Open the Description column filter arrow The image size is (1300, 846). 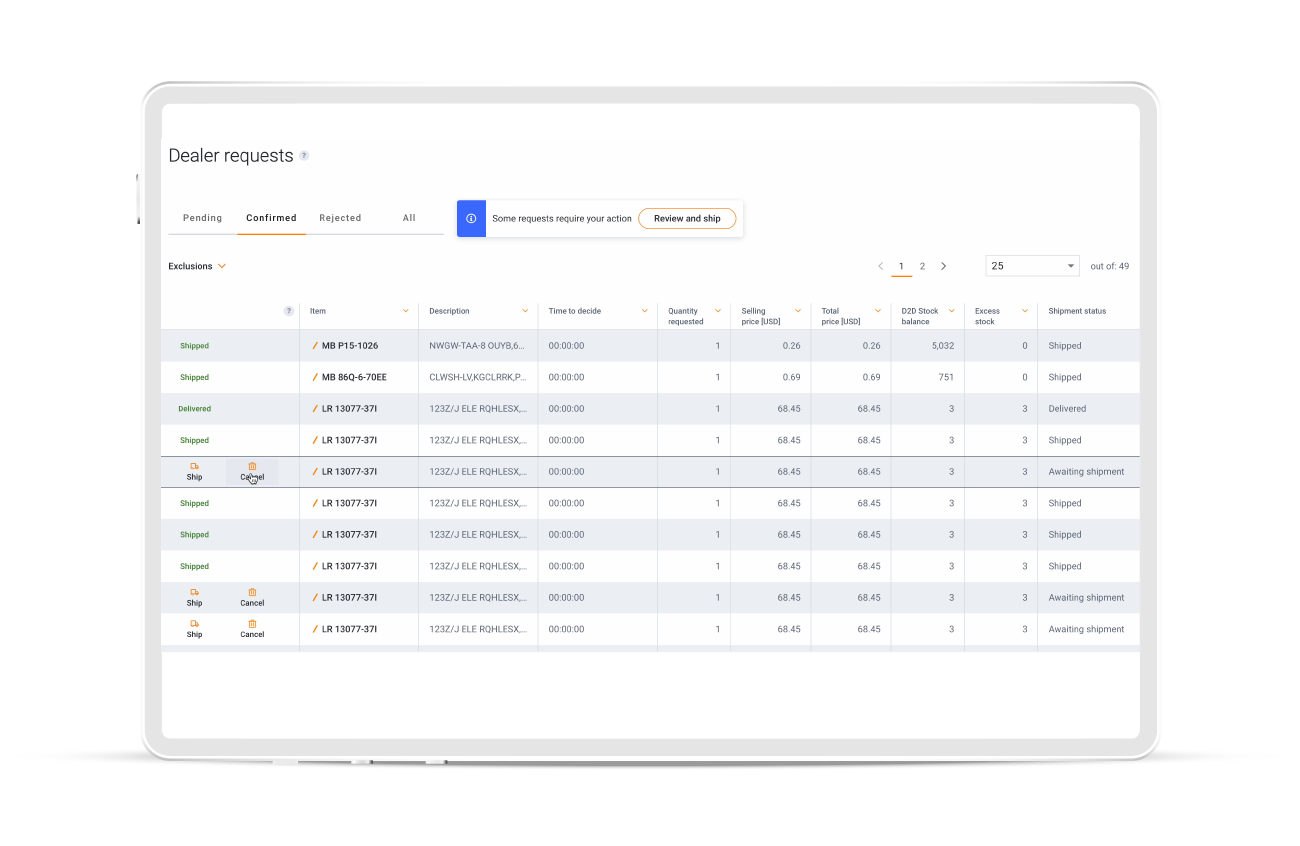(x=525, y=311)
